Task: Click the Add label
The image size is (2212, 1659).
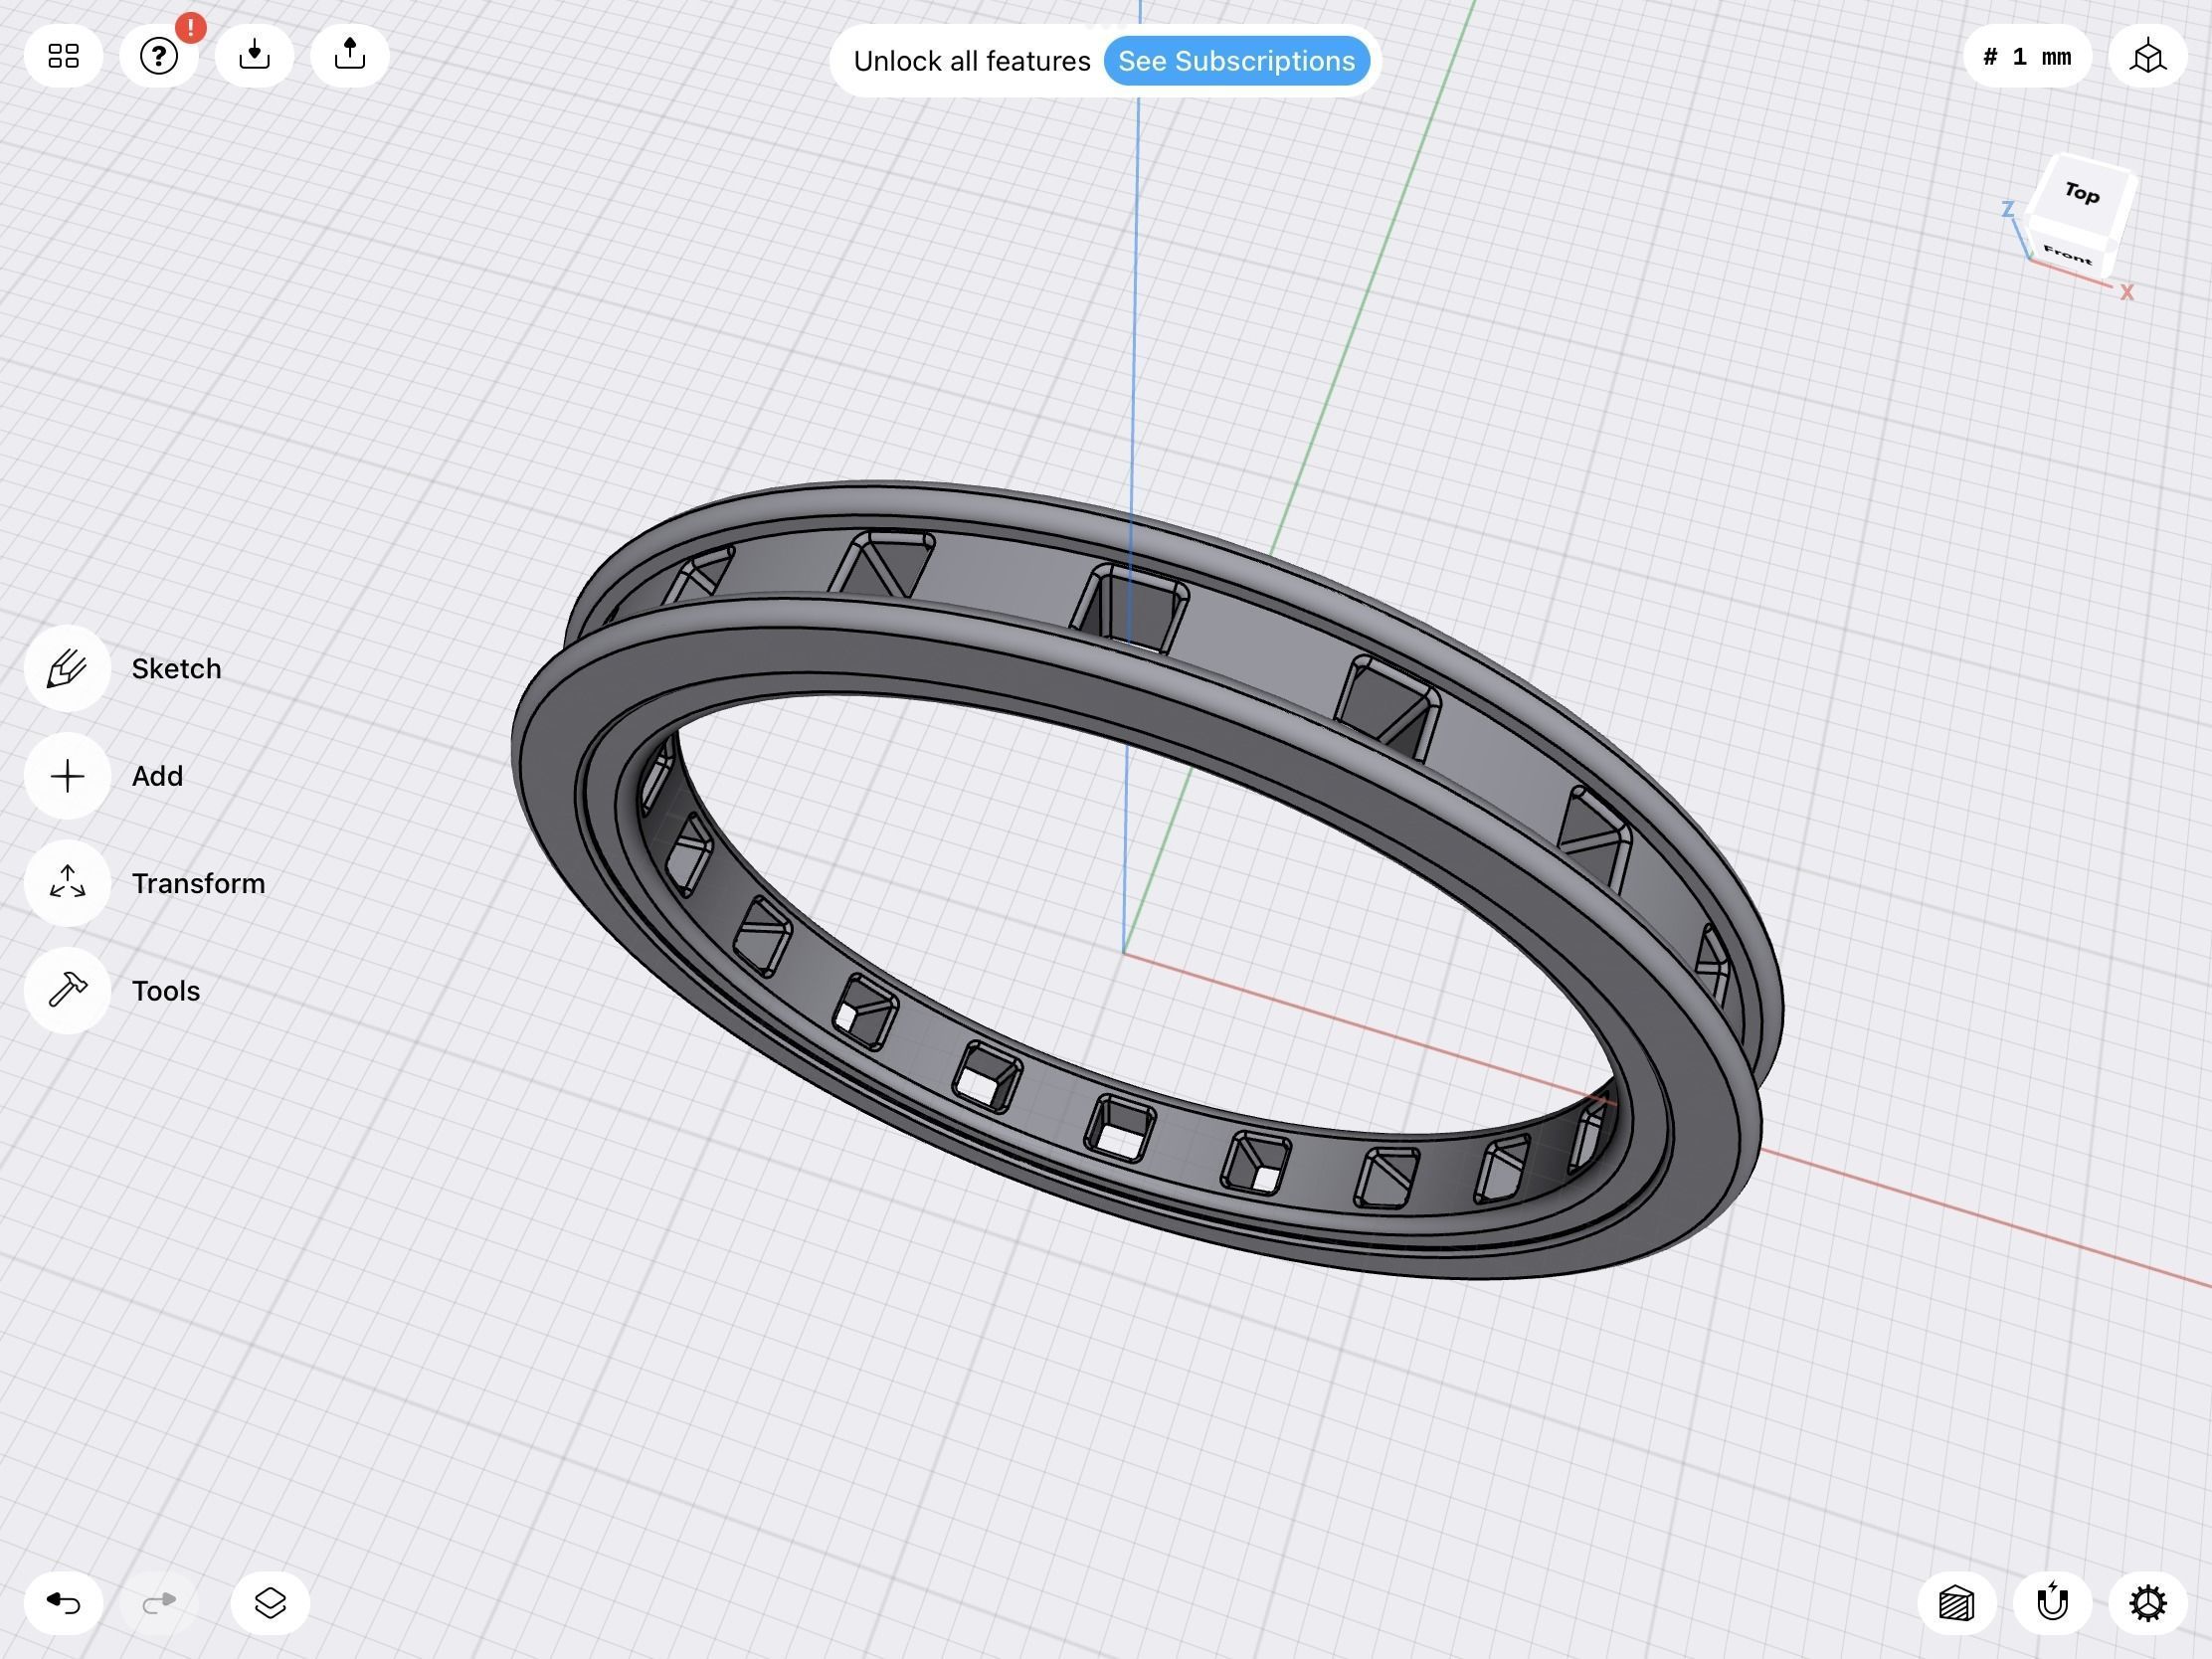Action: tap(157, 776)
